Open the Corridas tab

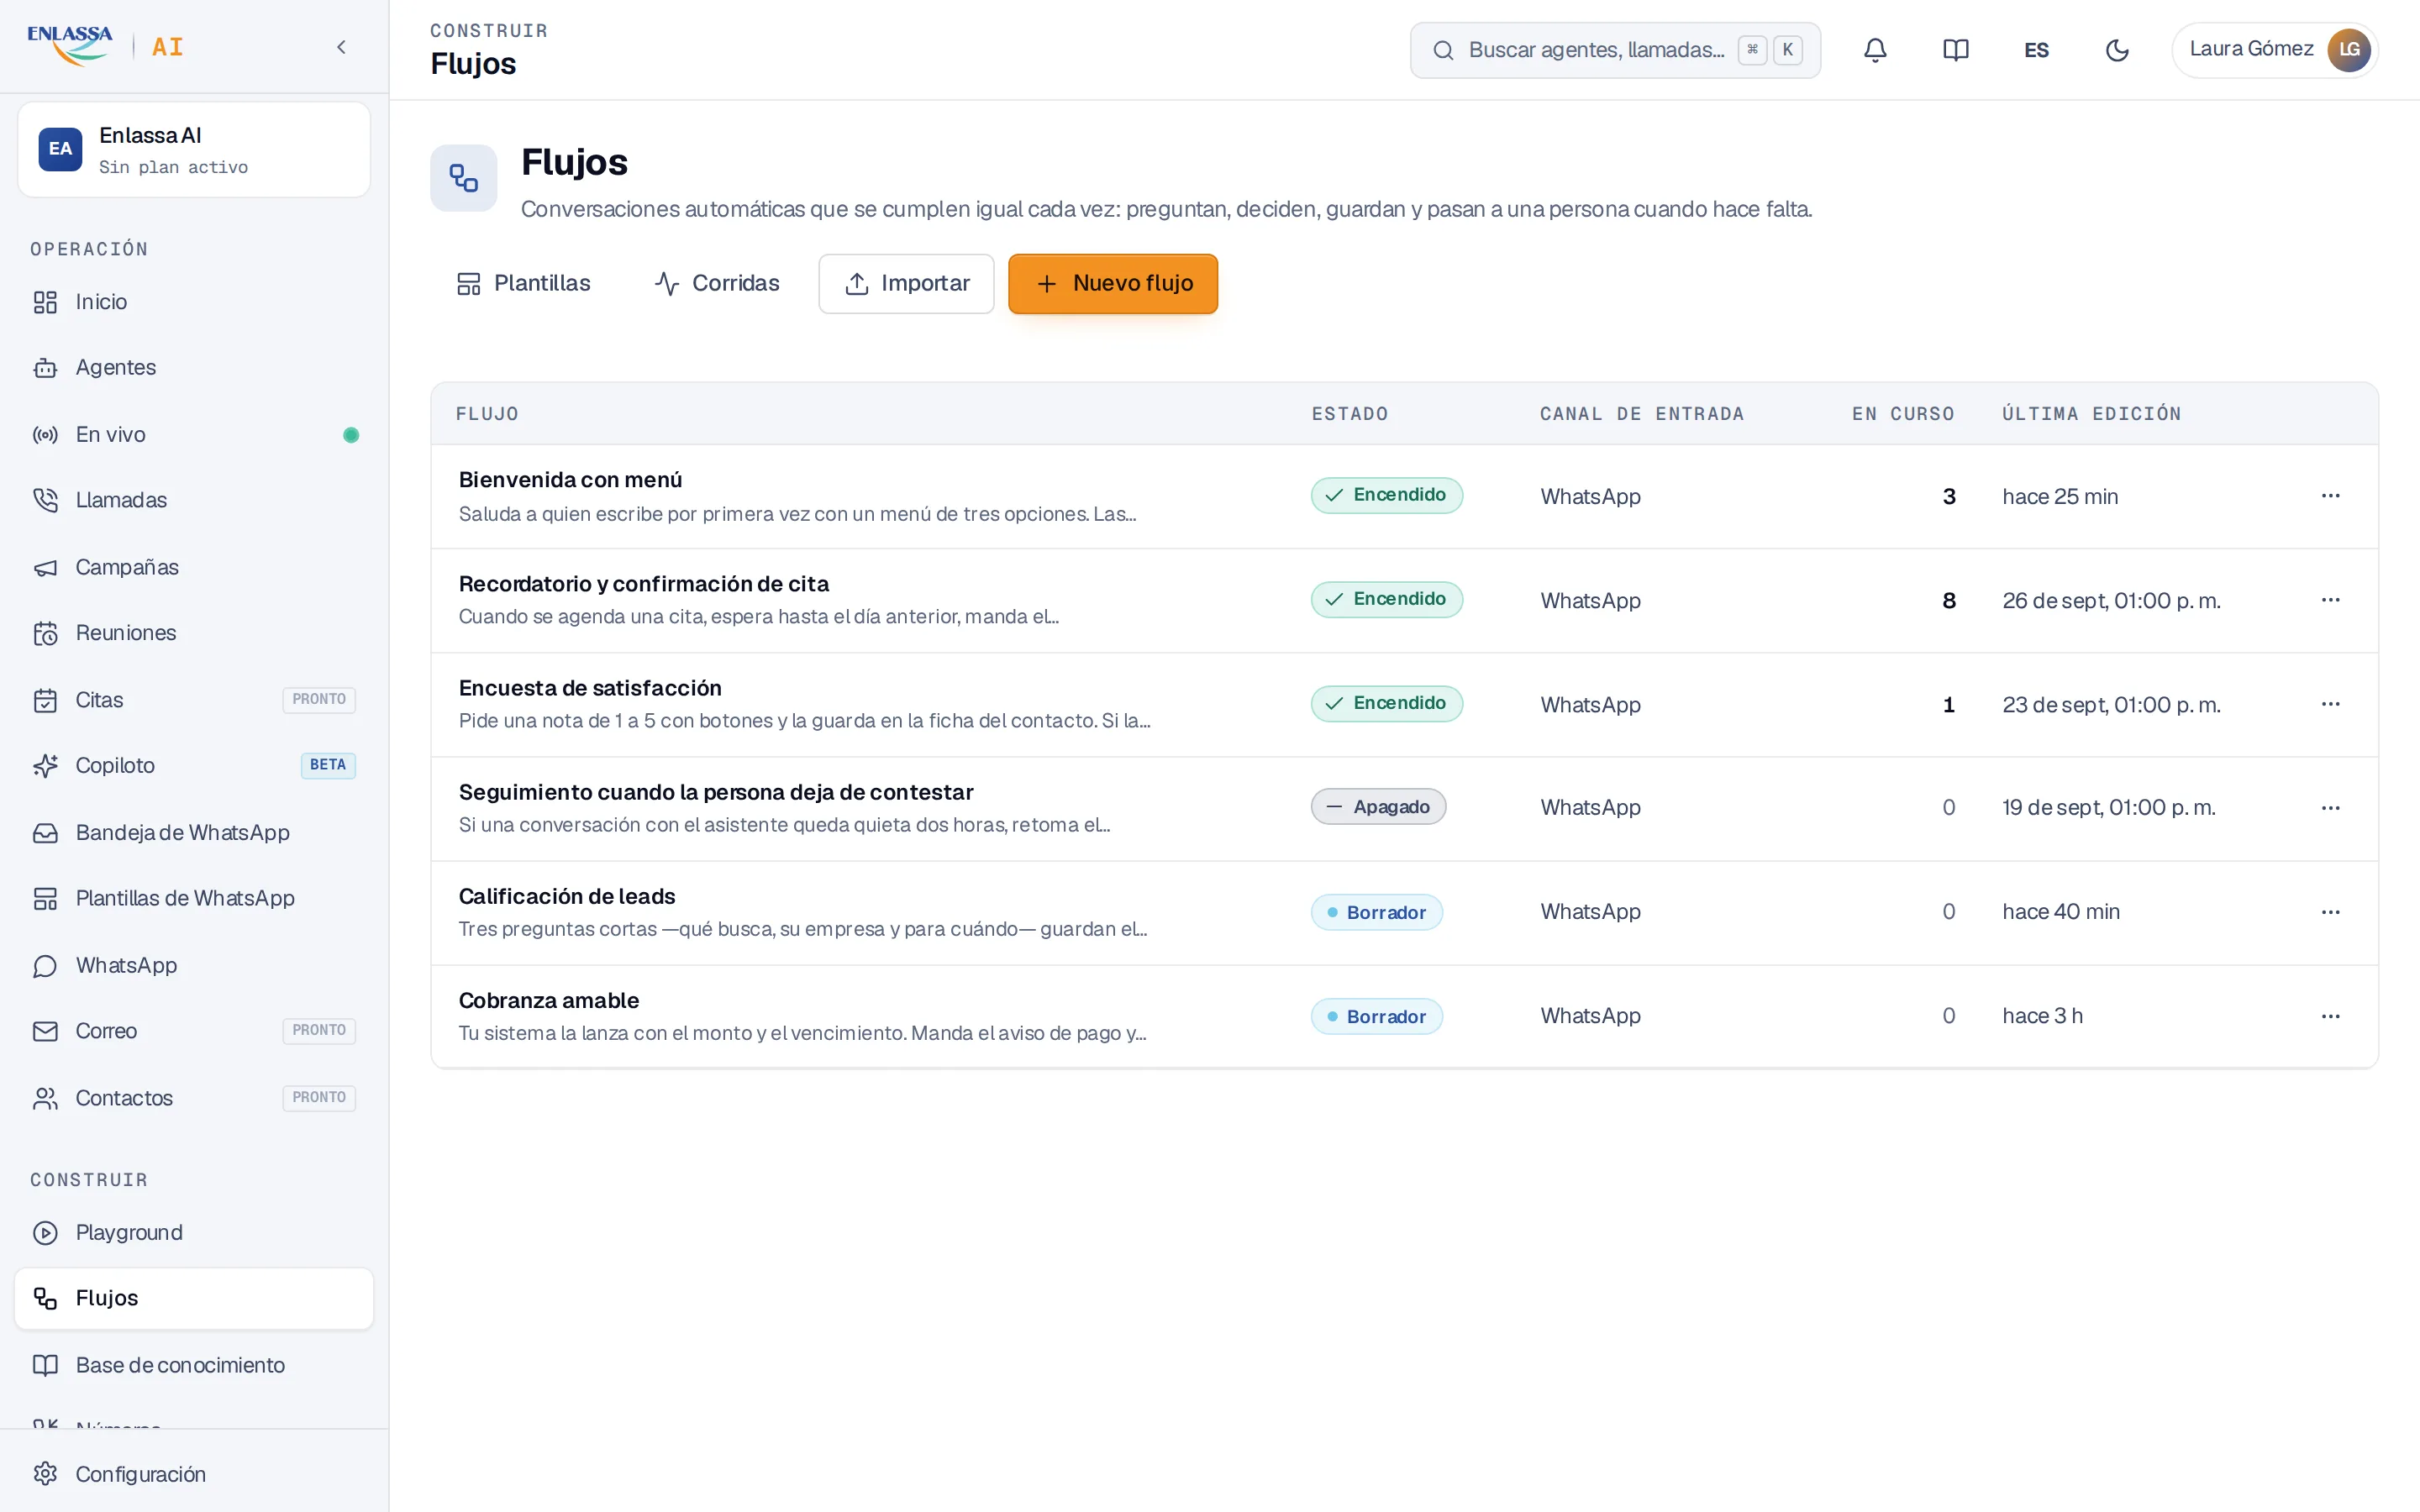(716, 284)
